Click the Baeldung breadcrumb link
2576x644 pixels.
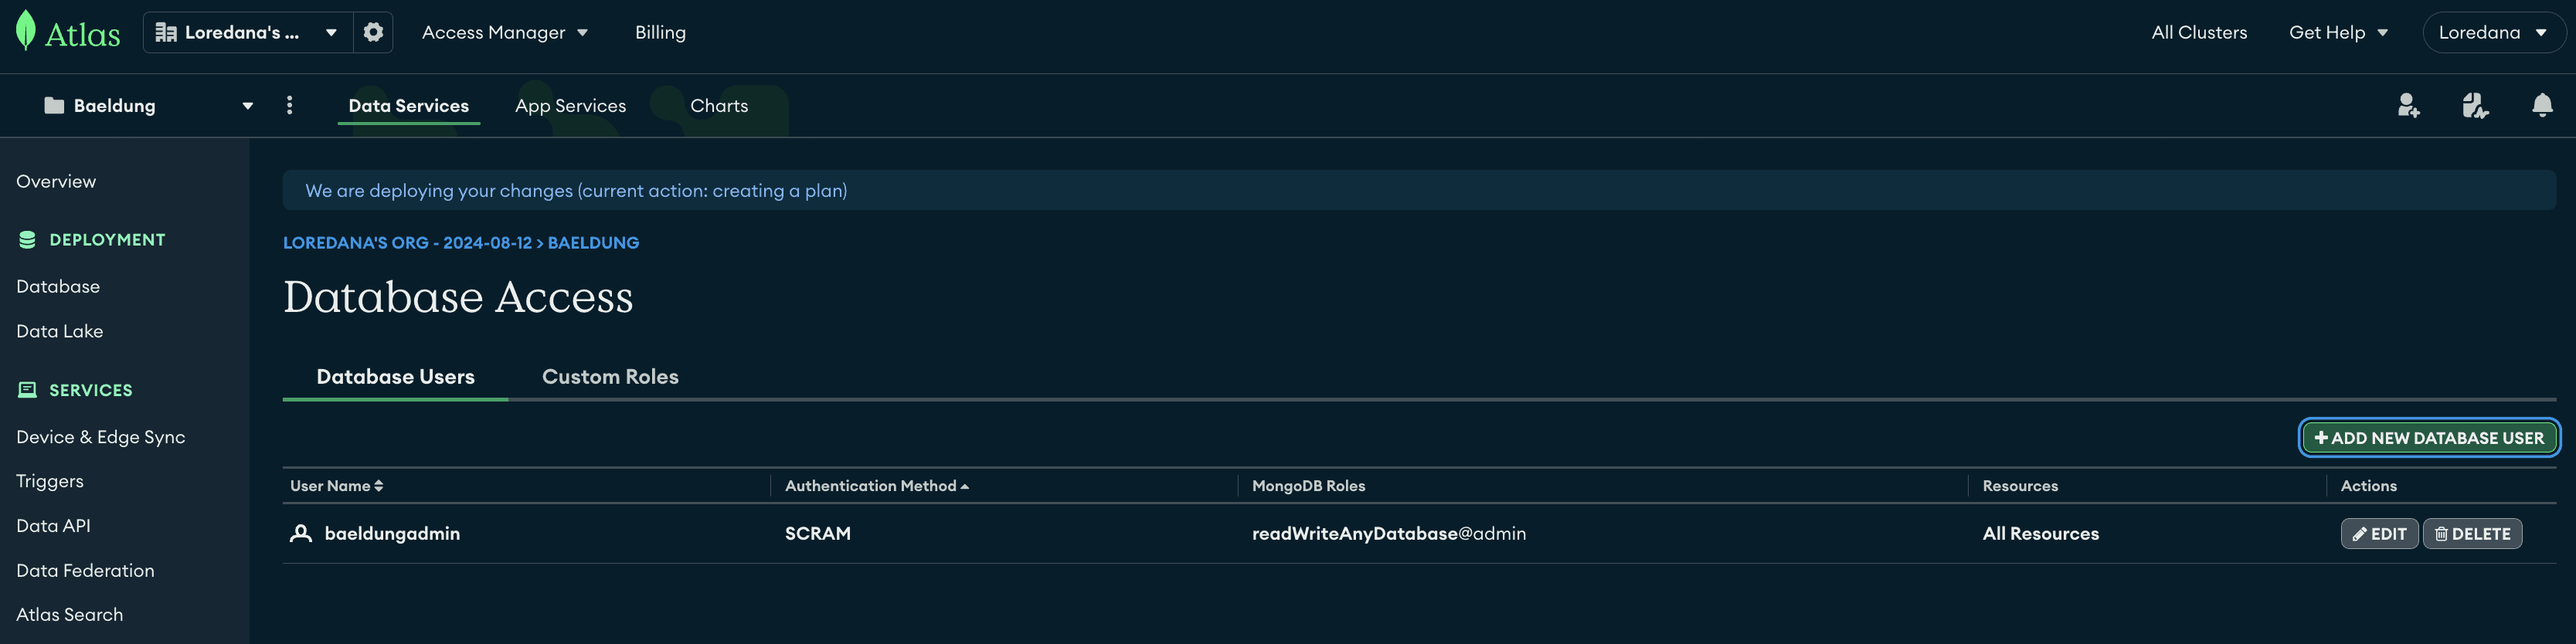tap(593, 243)
